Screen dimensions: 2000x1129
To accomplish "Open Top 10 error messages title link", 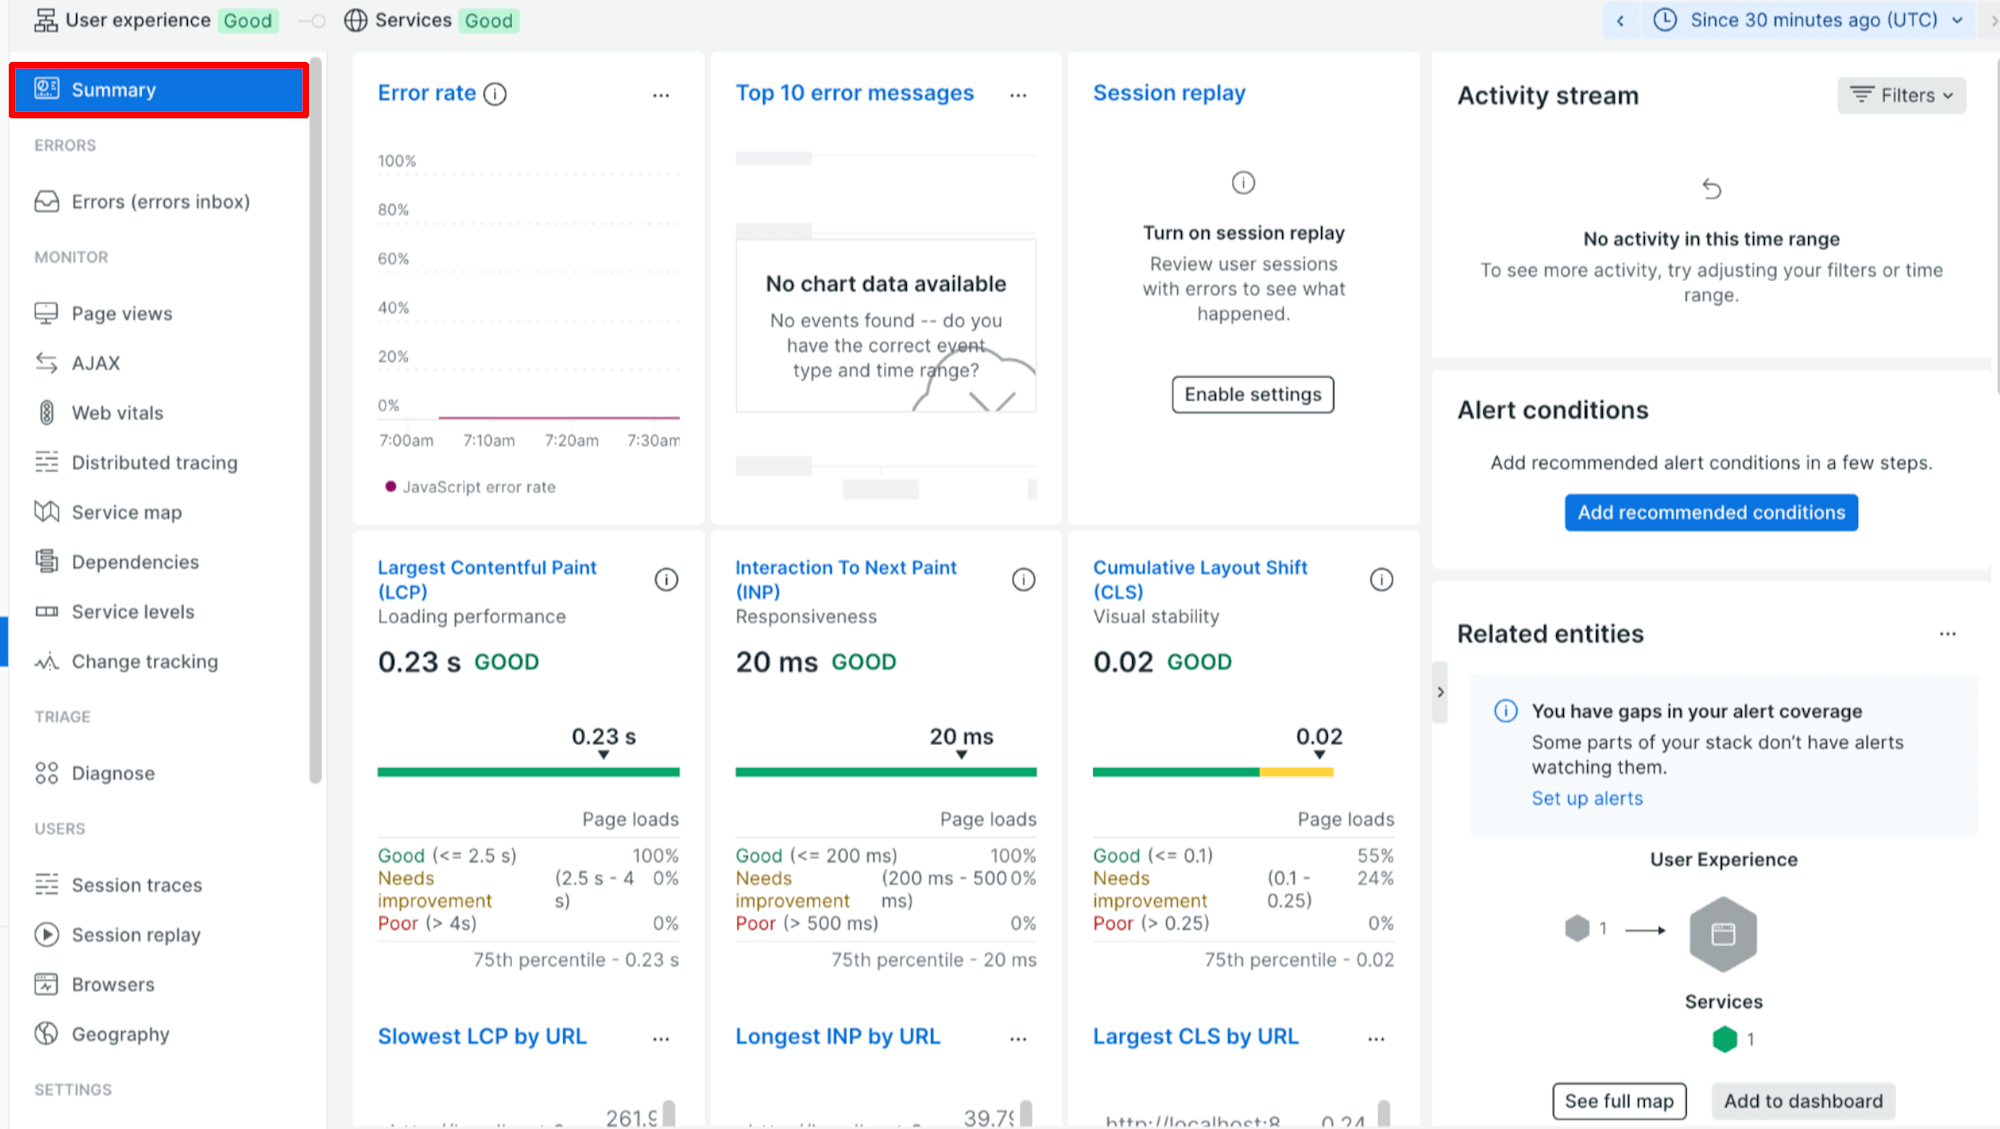I will [855, 93].
